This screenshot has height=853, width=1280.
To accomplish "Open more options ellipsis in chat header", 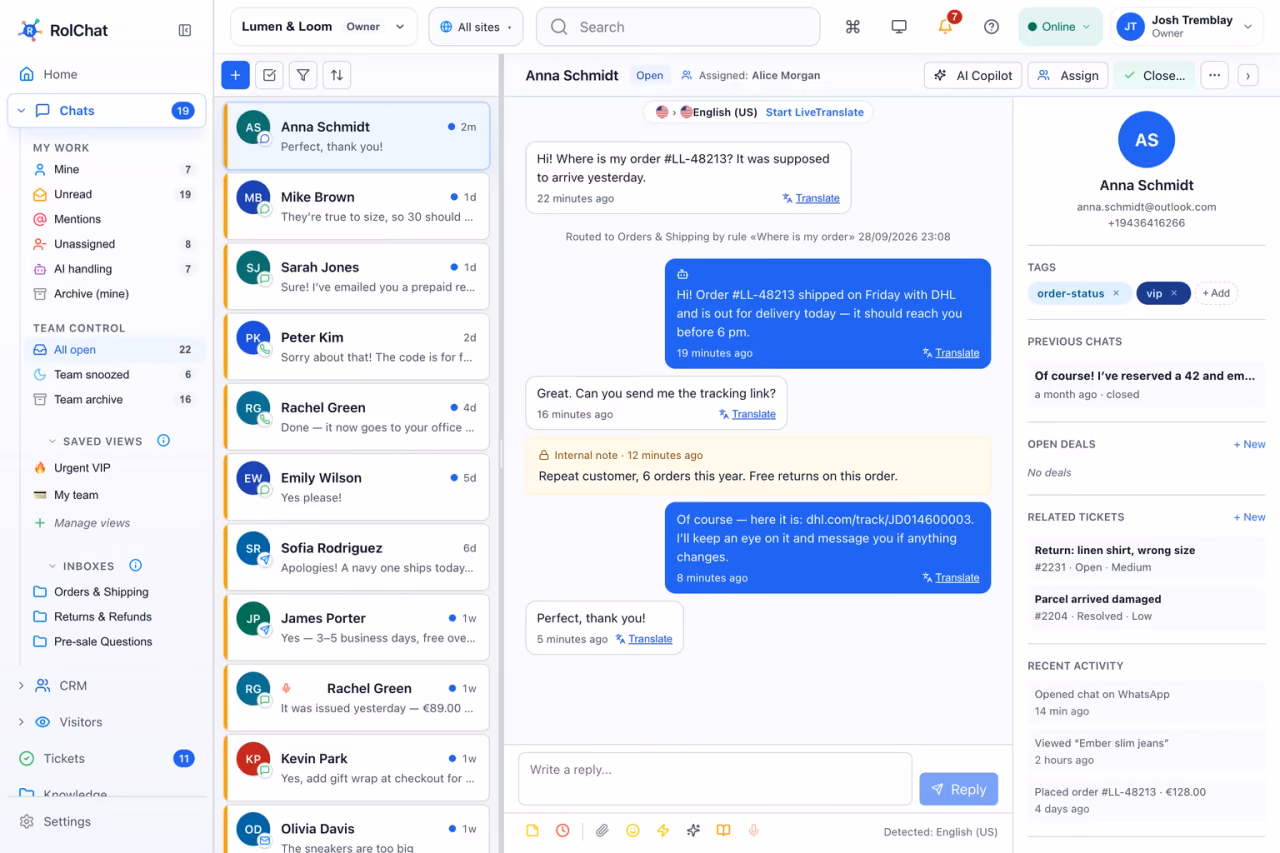I will point(1214,75).
